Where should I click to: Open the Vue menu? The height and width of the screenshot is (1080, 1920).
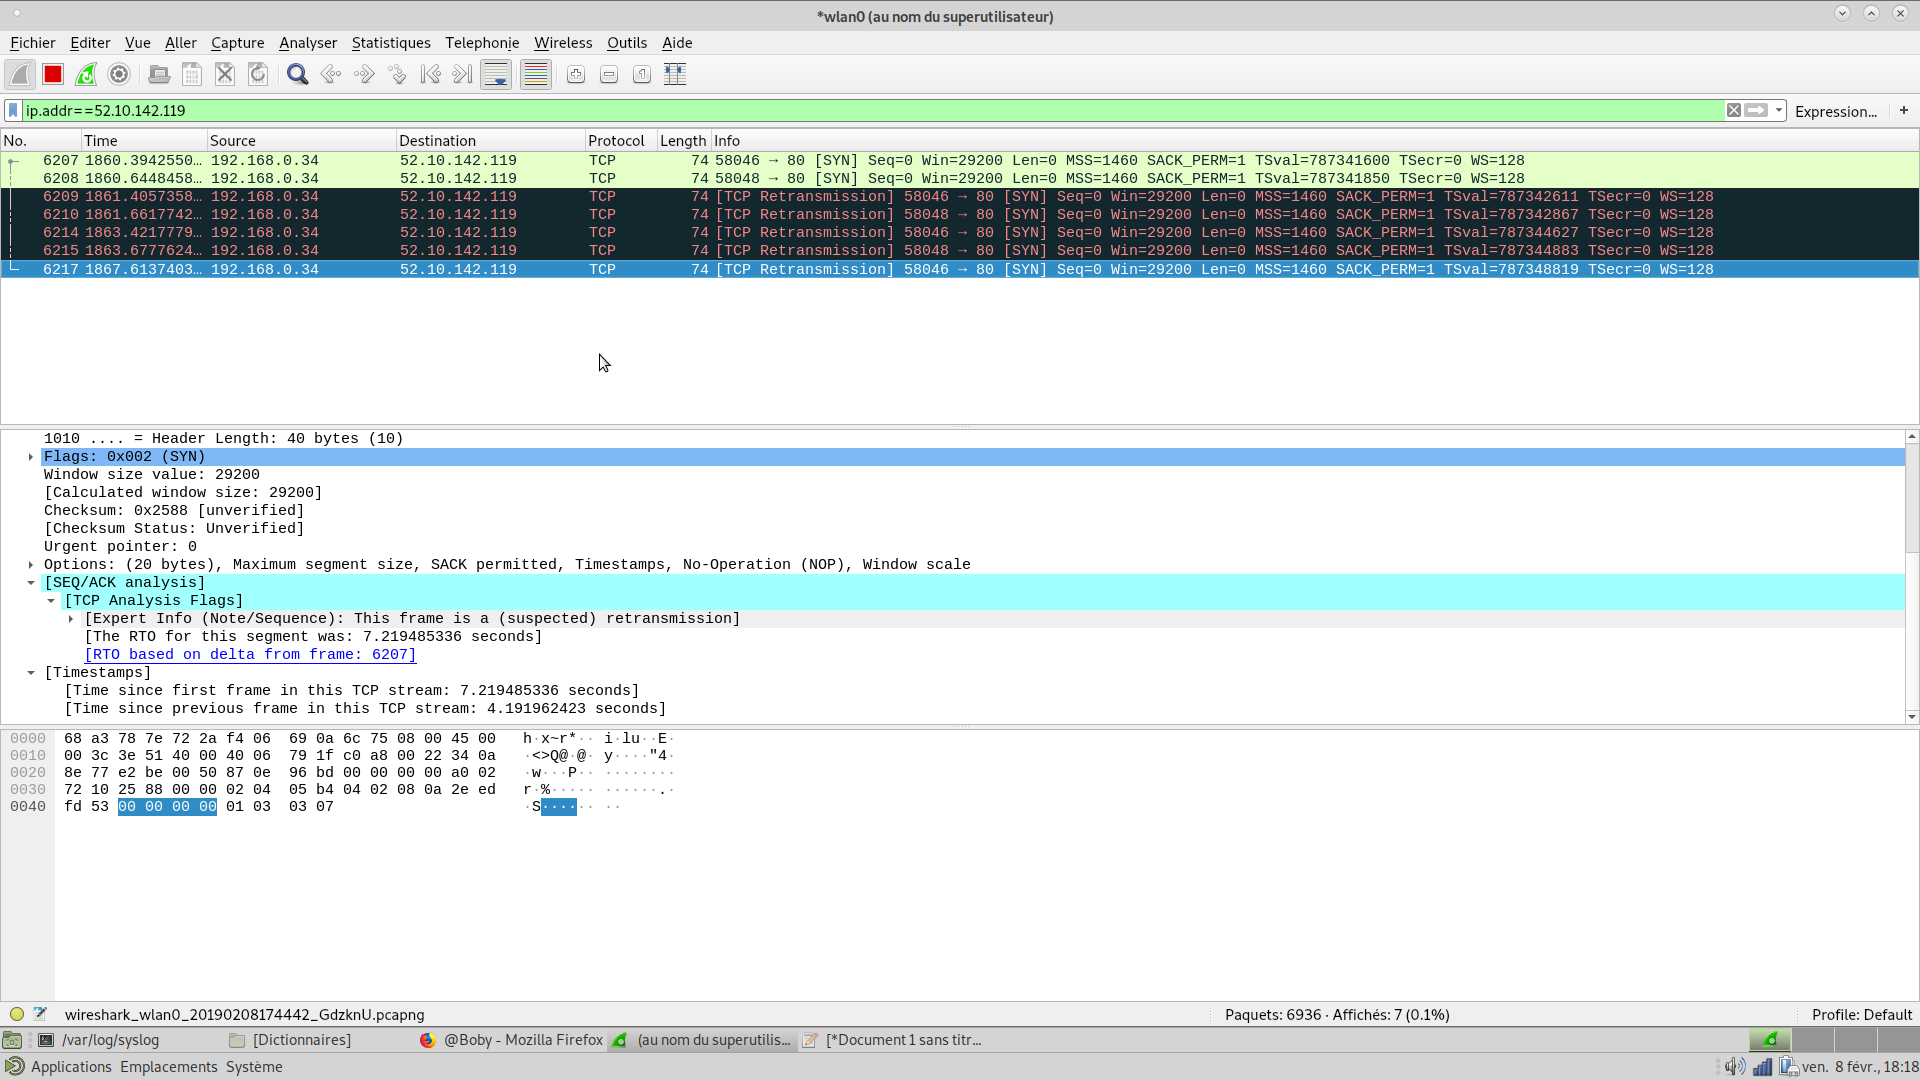click(x=137, y=42)
